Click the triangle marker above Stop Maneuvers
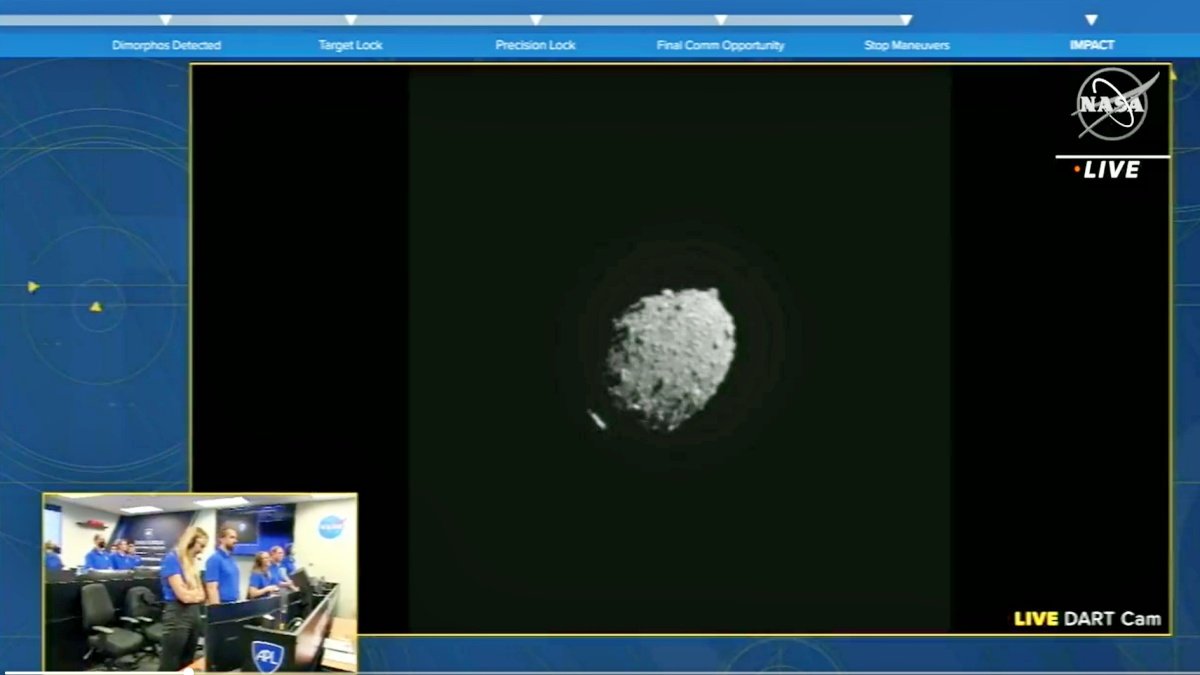The height and width of the screenshot is (675, 1200). [906, 19]
